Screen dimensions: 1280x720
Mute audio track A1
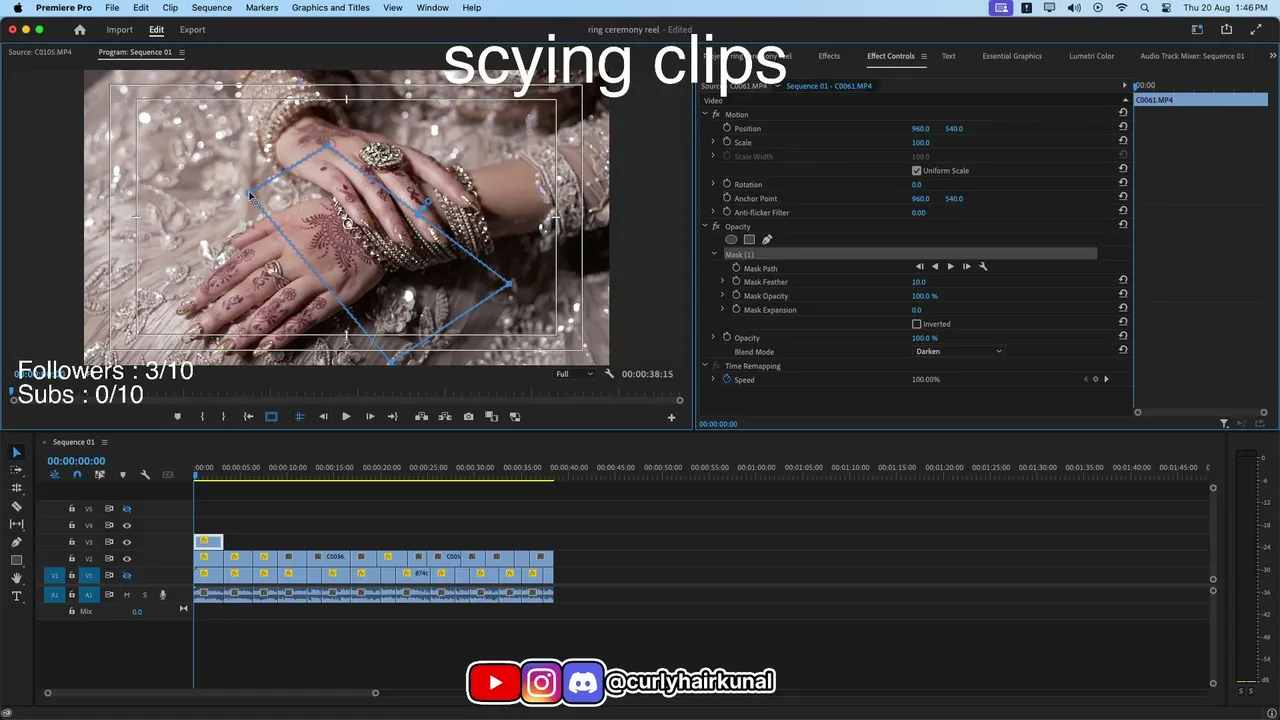click(x=126, y=595)
